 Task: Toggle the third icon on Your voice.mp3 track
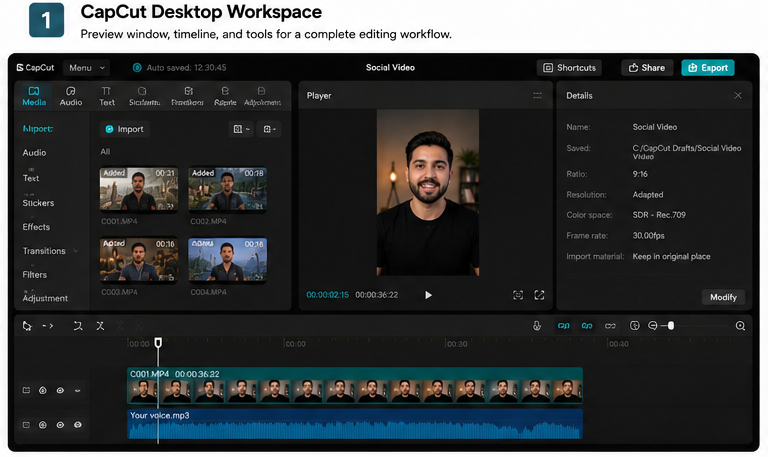point(60,425)
